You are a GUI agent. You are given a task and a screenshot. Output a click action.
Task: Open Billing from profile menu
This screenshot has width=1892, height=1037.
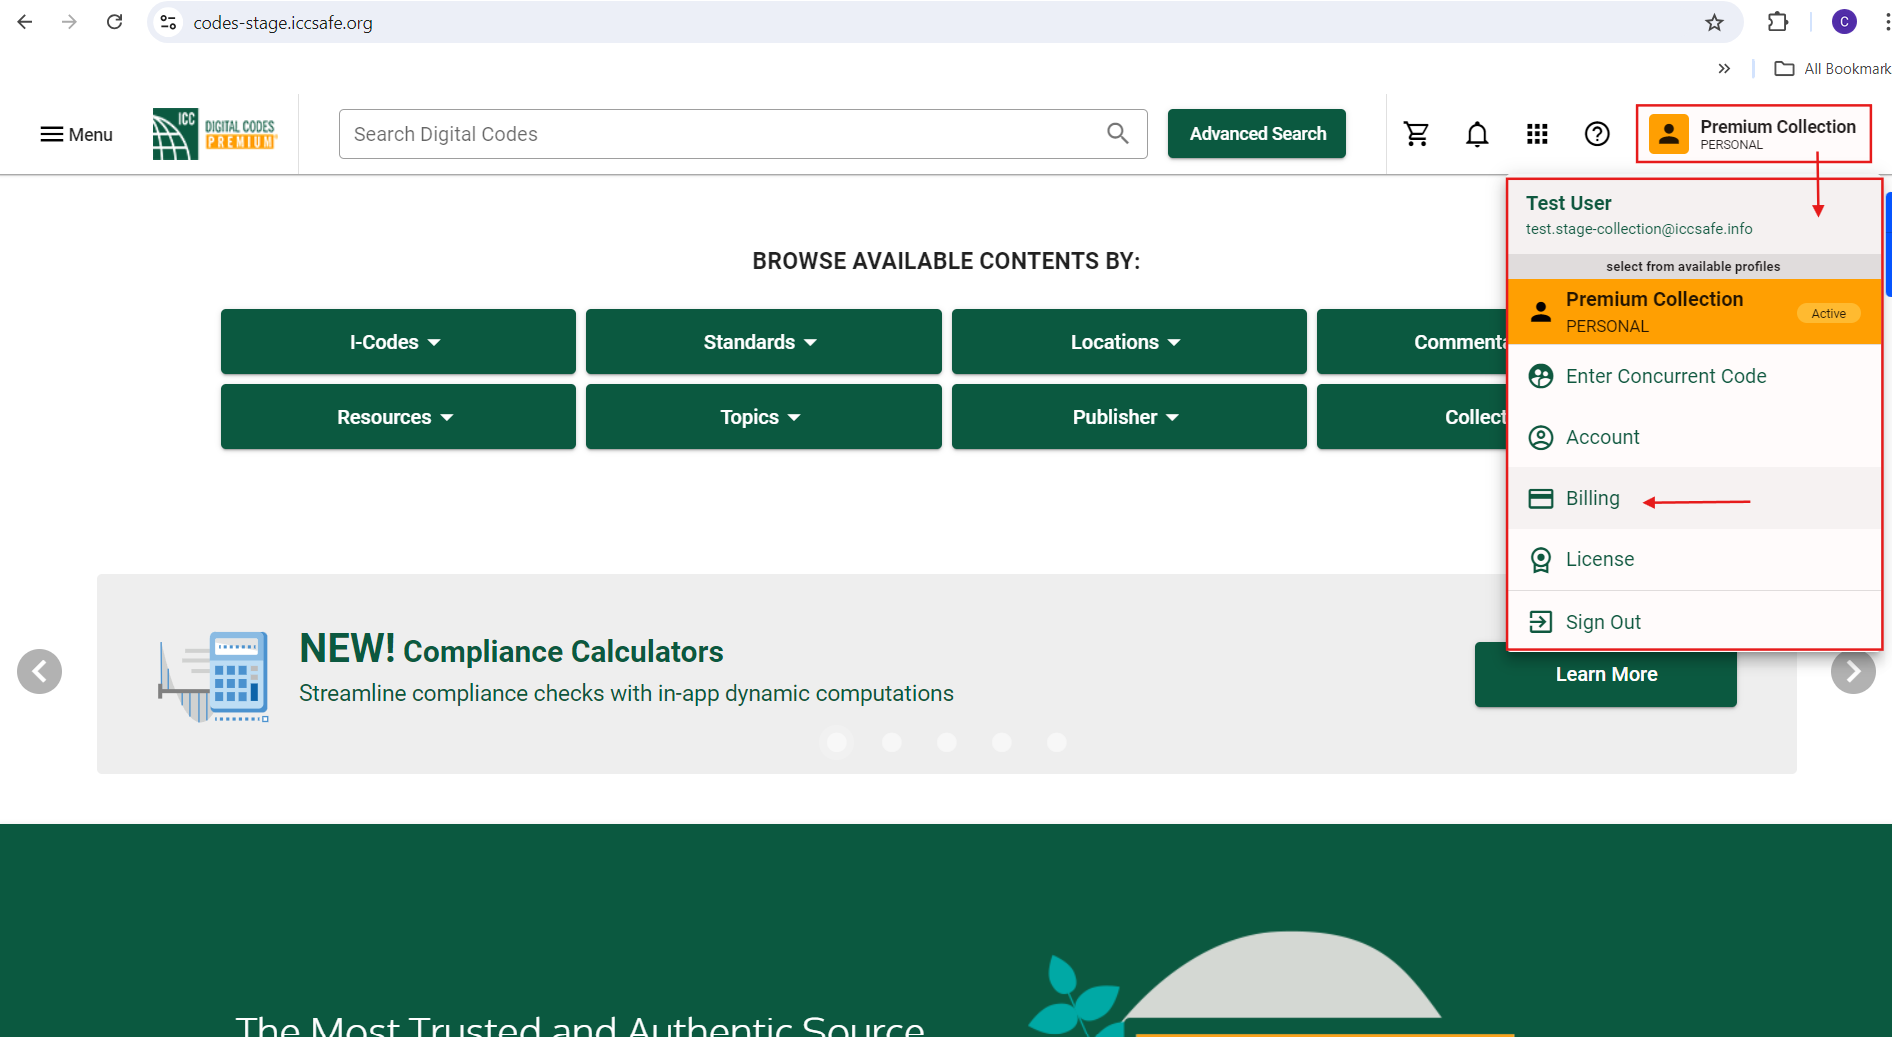pyautogui.click(x=1694, y=498)
